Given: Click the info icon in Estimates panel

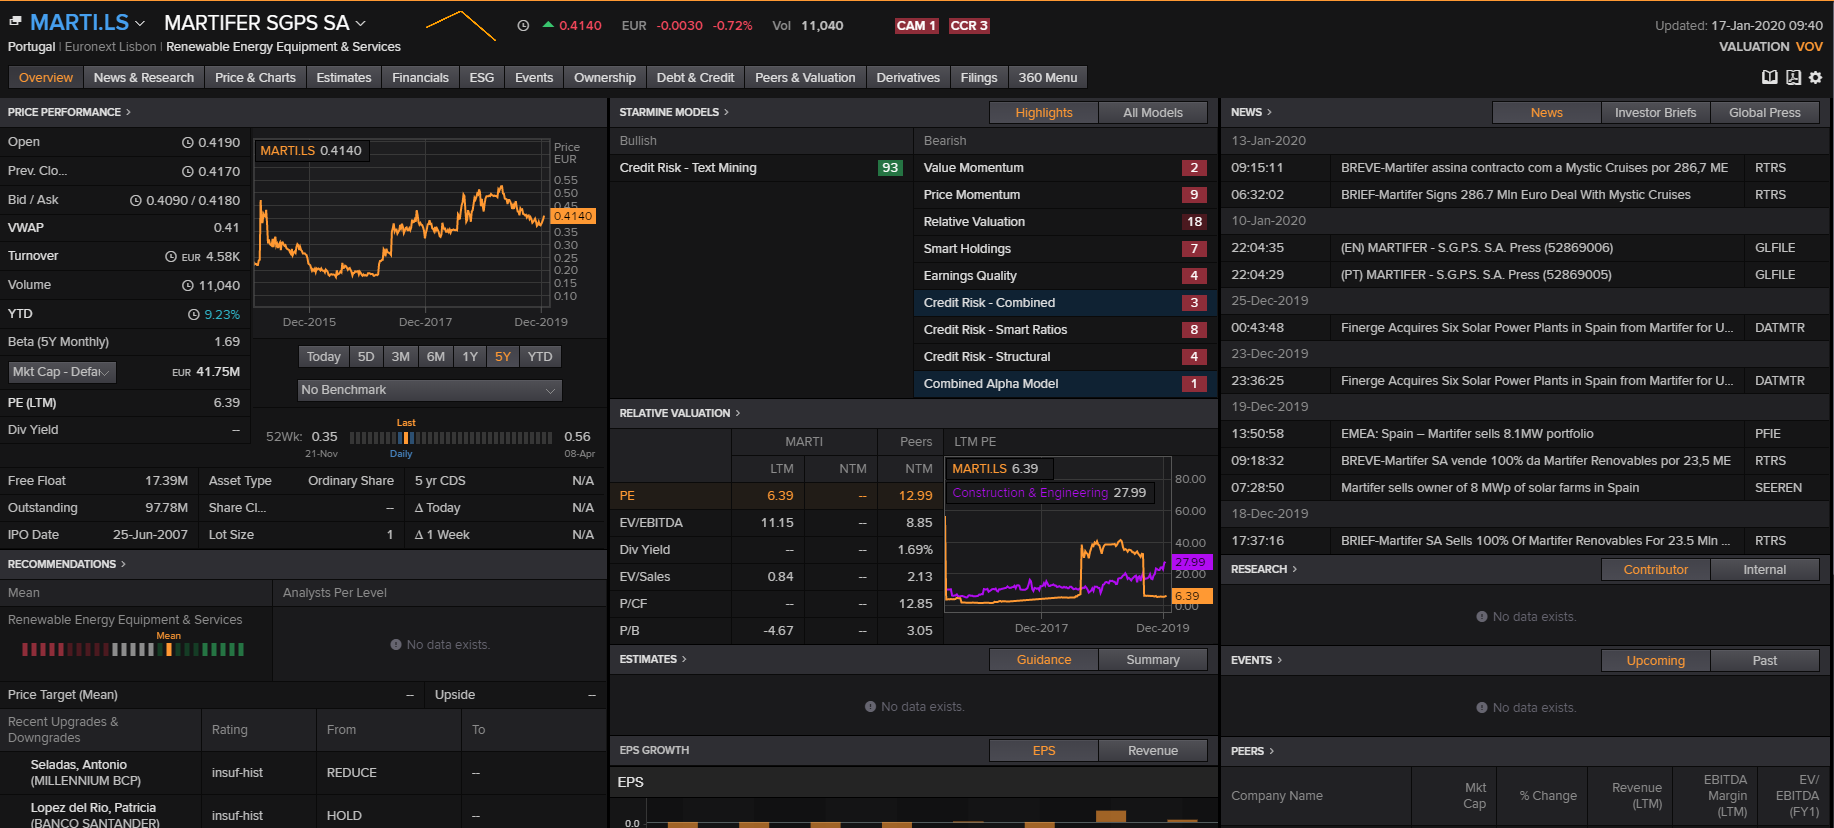Looking at the screenshot, I should 870,707.
